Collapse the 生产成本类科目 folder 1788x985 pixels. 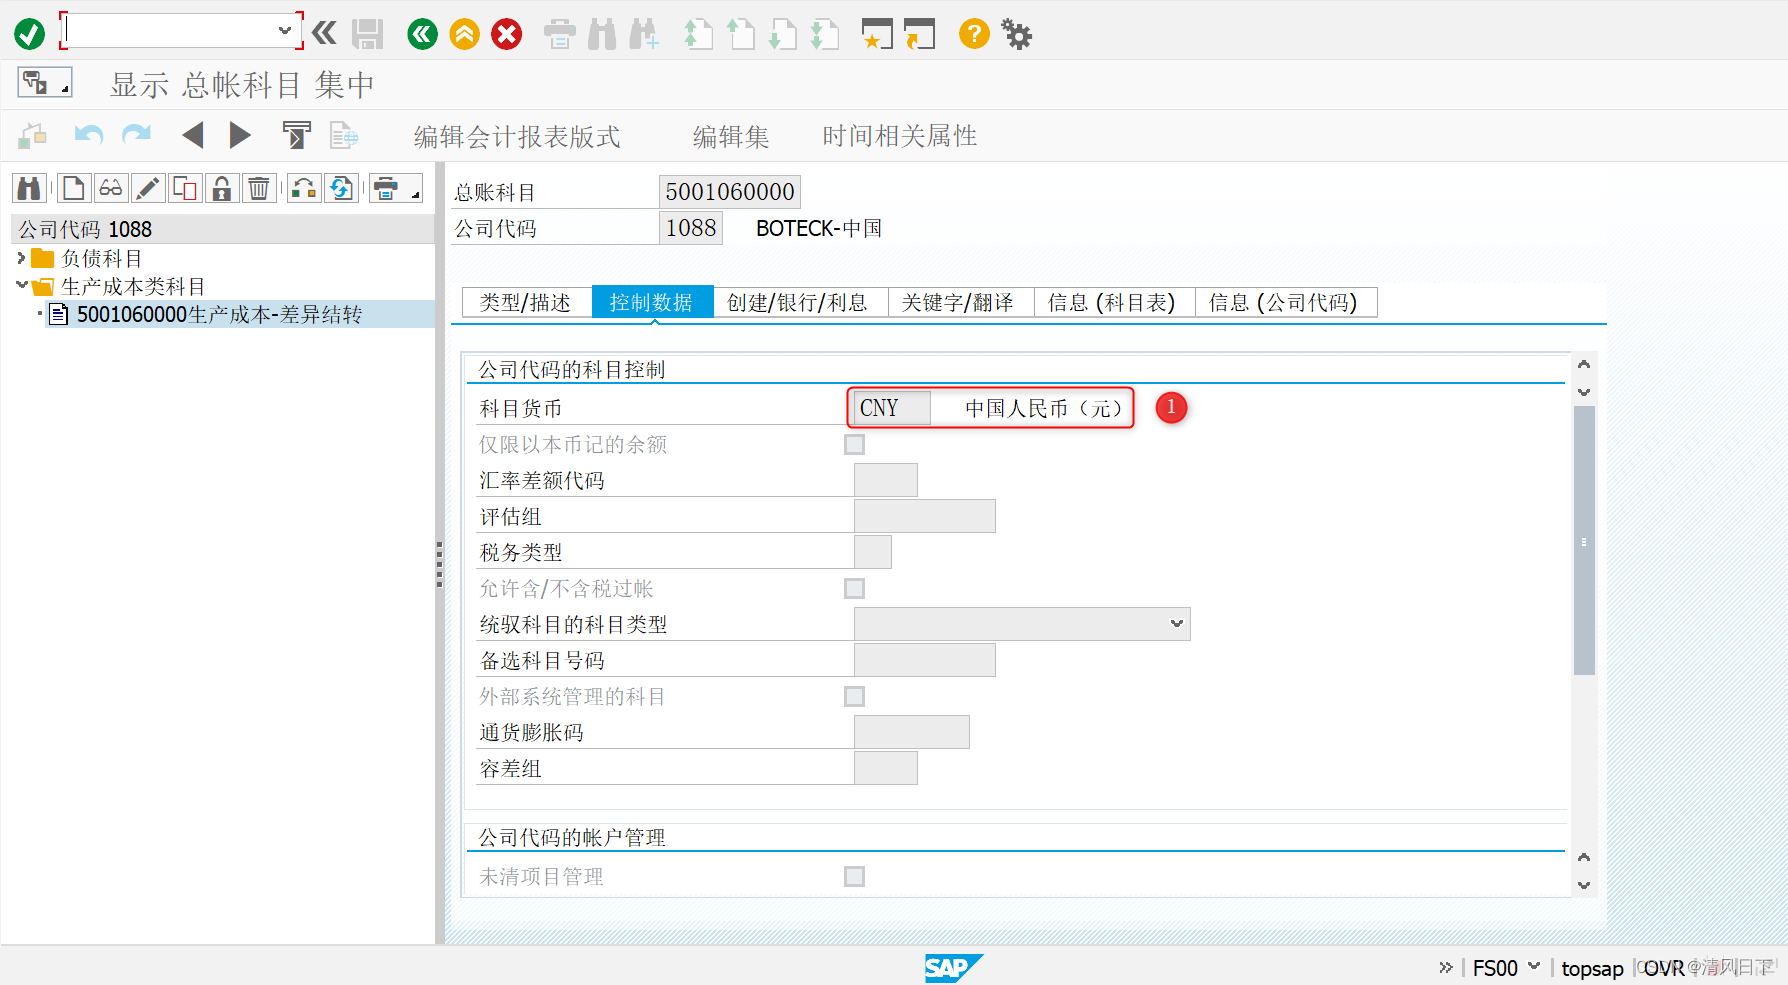22,285
